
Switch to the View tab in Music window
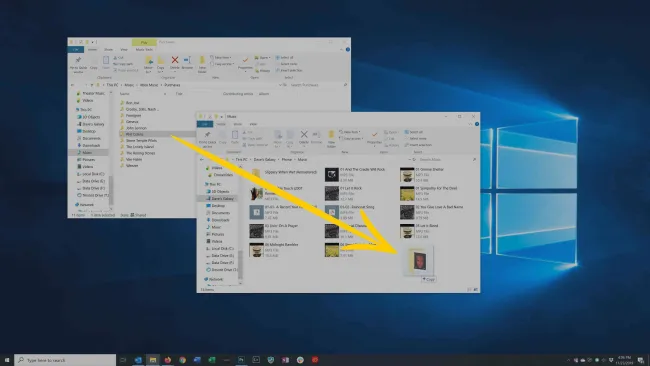pyautogui.click(x=253, y=124)
